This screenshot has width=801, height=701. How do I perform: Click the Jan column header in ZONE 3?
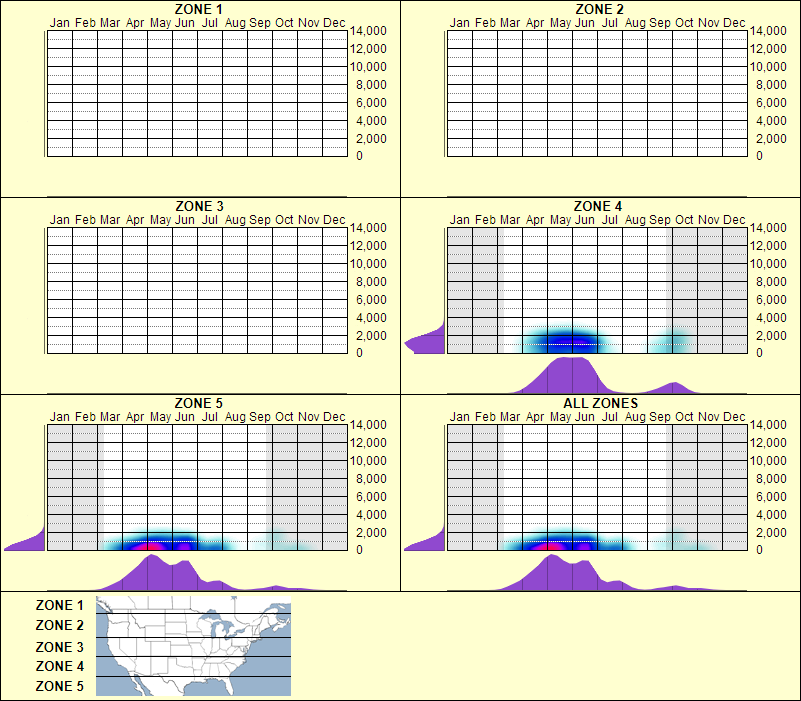(58, 218)
